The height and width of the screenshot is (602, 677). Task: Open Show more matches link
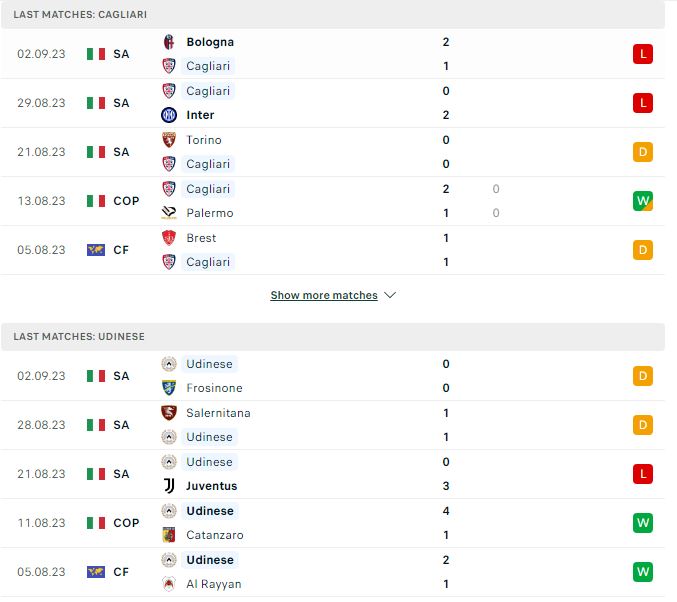point(324,295)
